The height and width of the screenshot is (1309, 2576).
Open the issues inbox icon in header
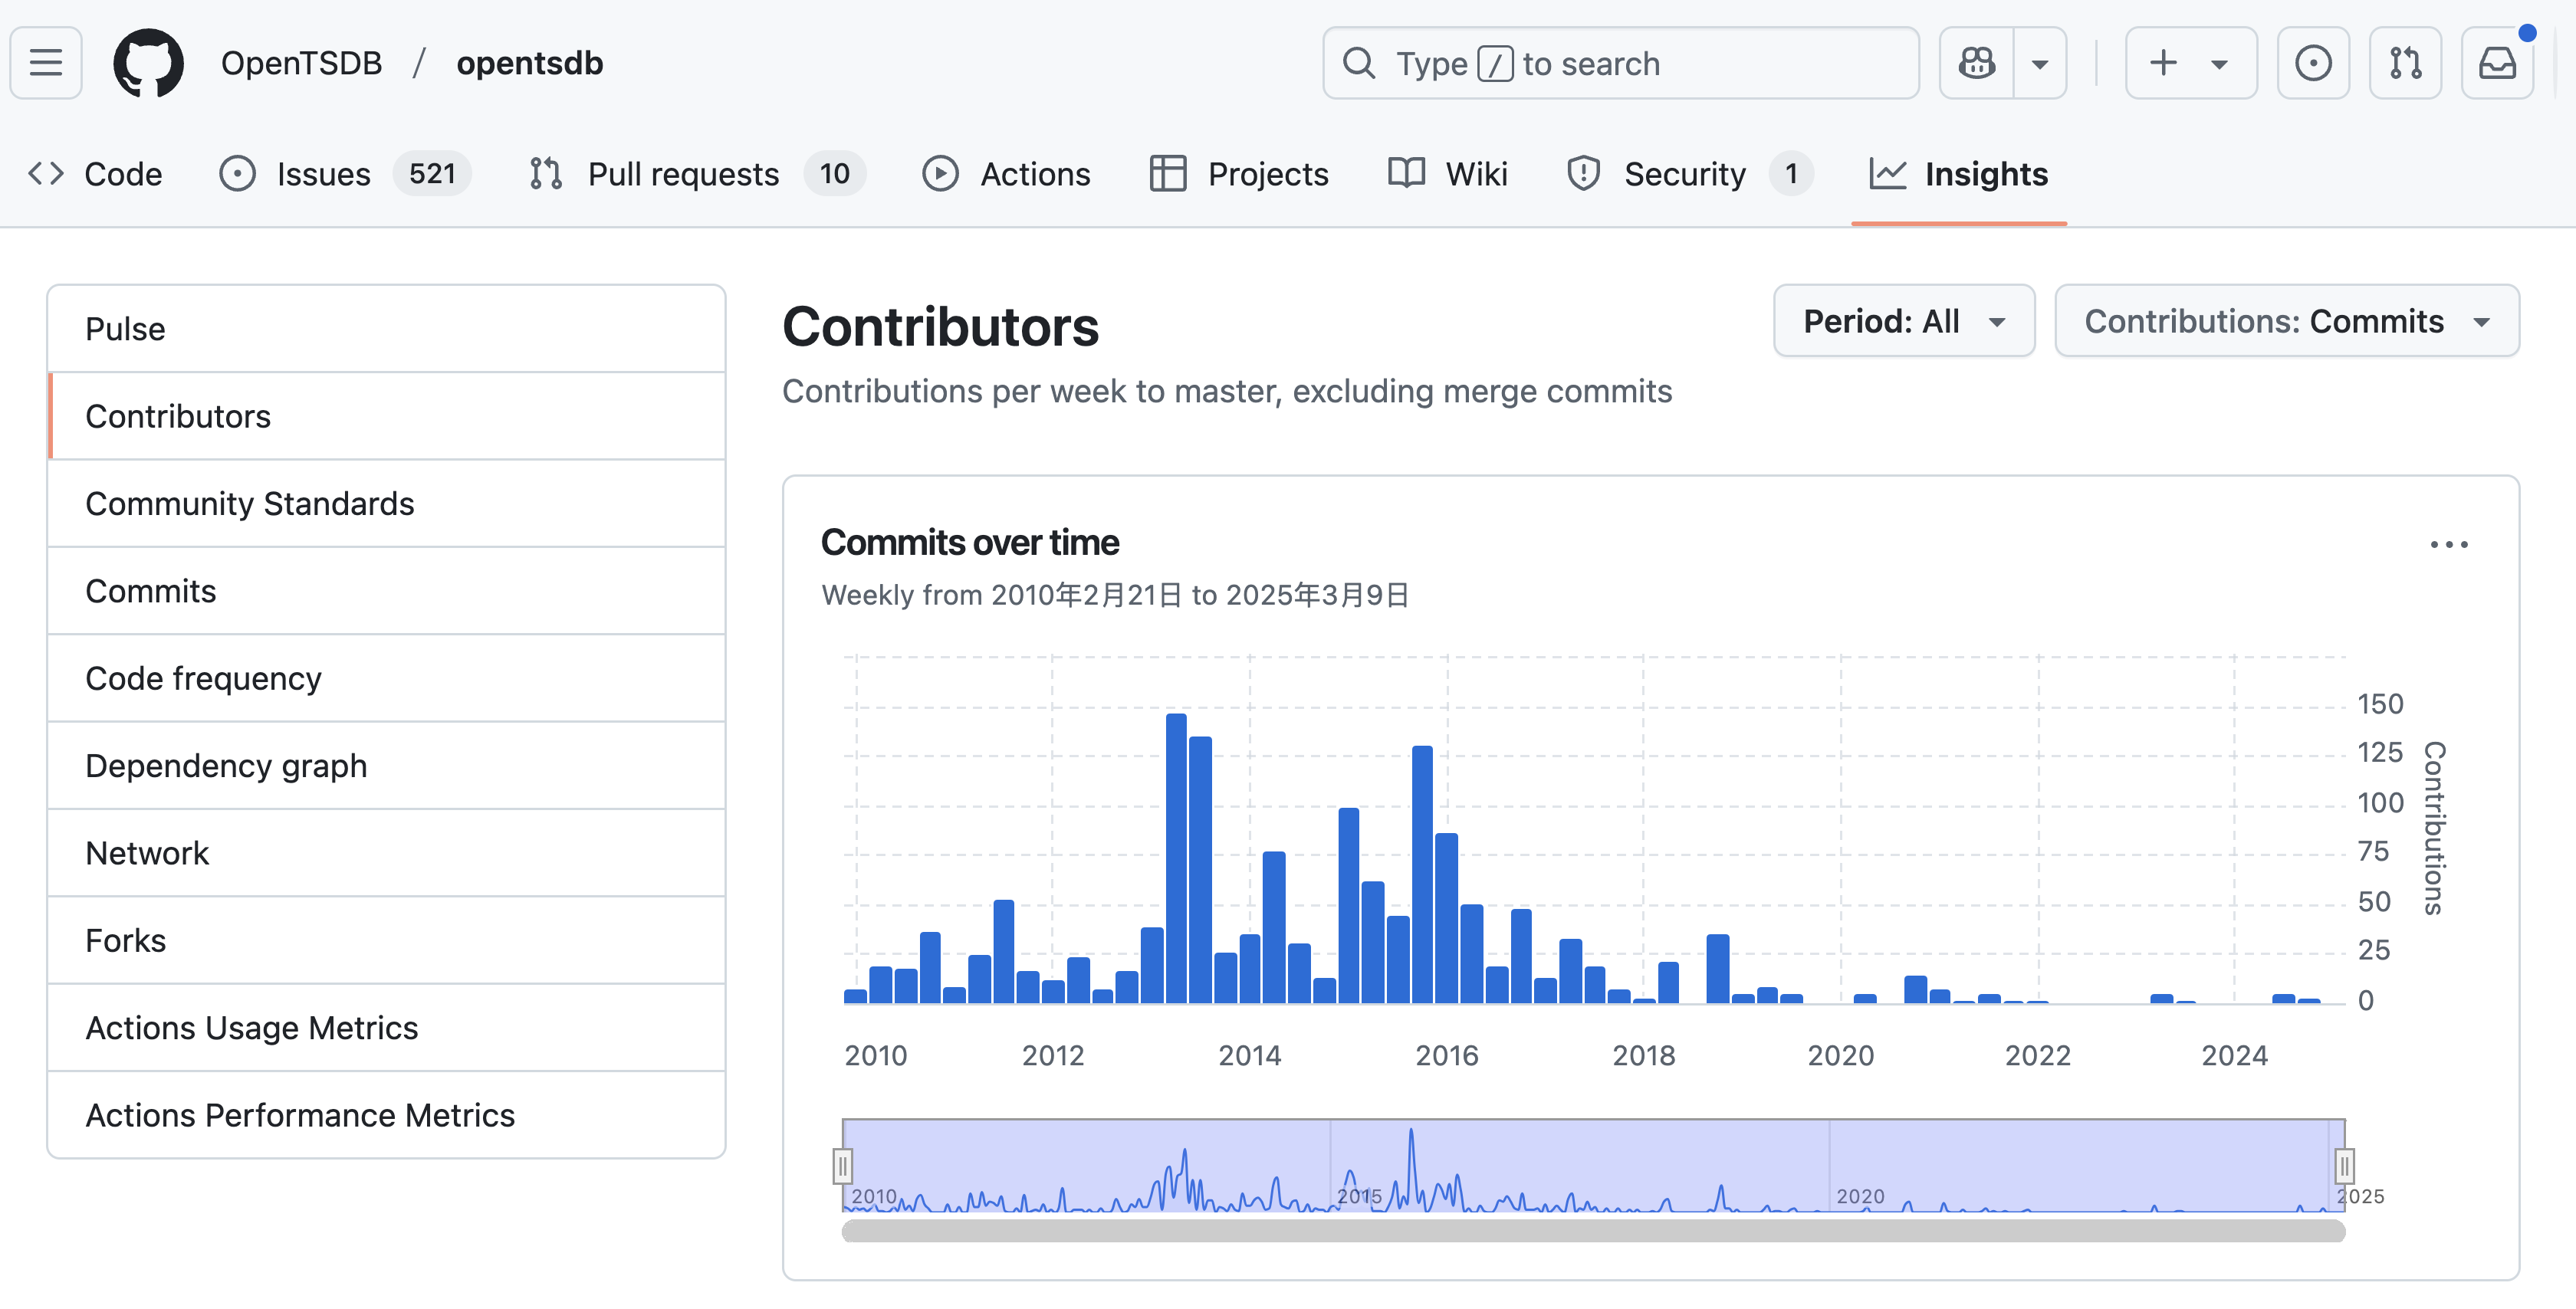click(2312, 63)
